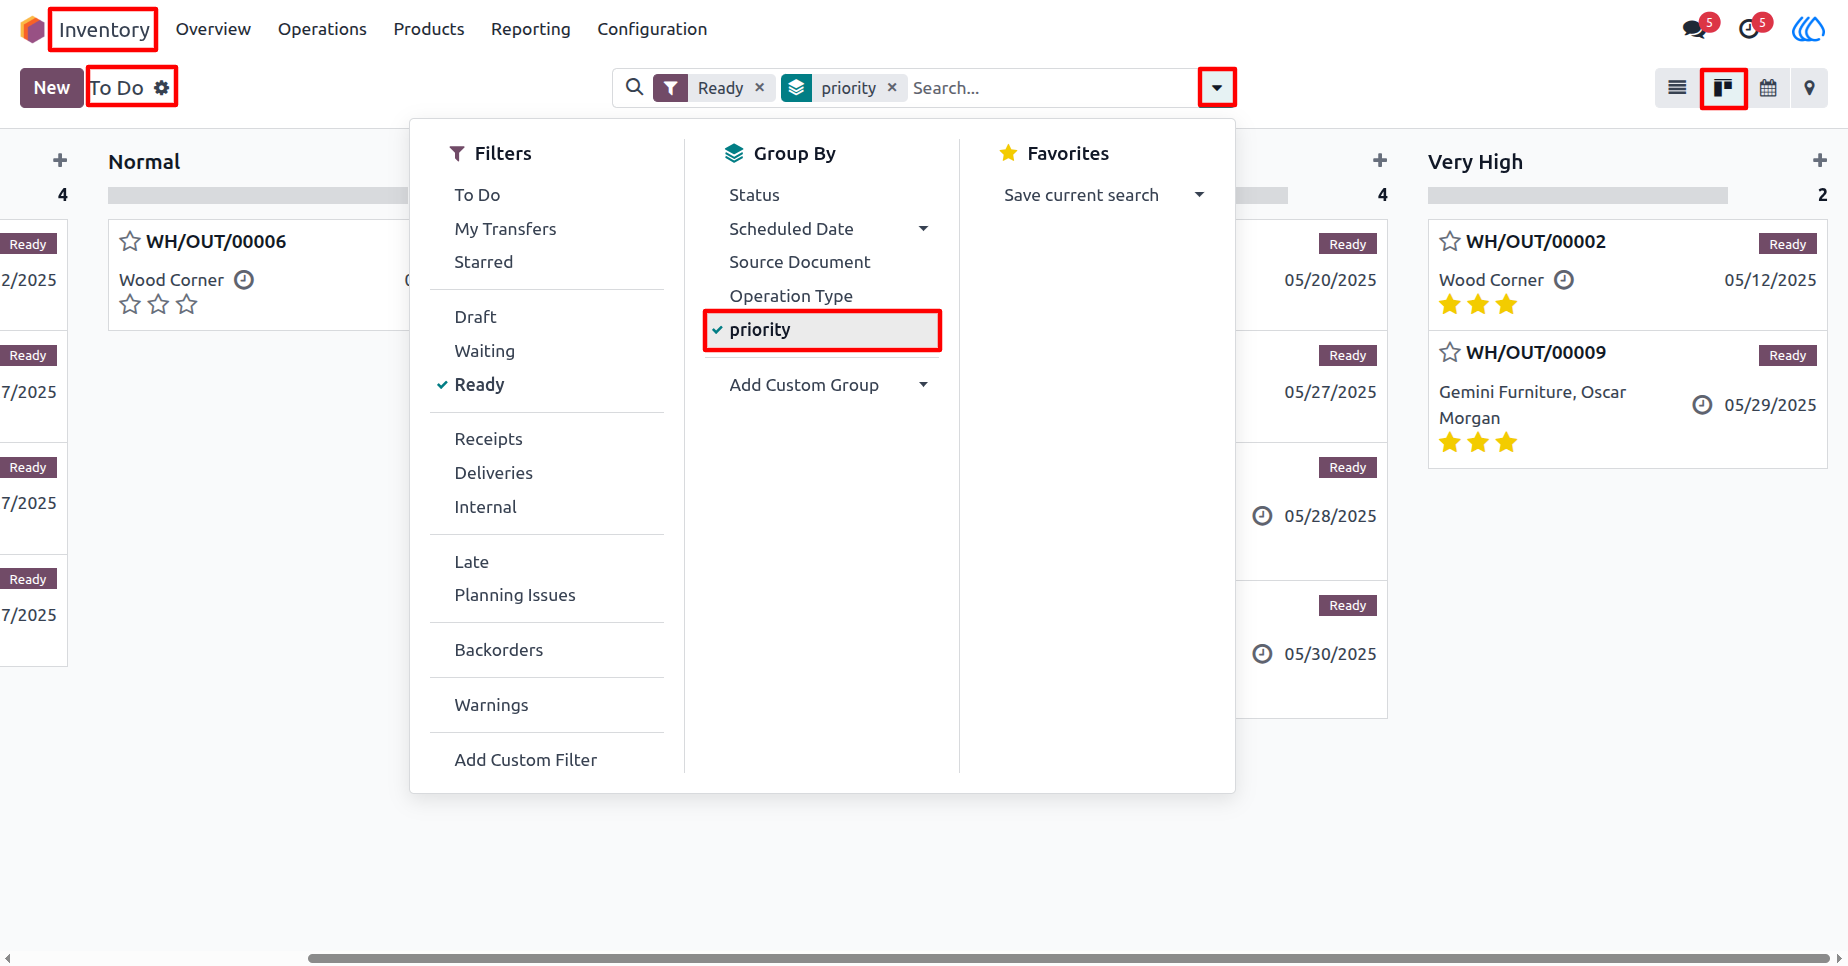This screenshot has width=1848, height=966.
Task: Star the WH/OUT/00006 transfer
Action: [130, 241]
